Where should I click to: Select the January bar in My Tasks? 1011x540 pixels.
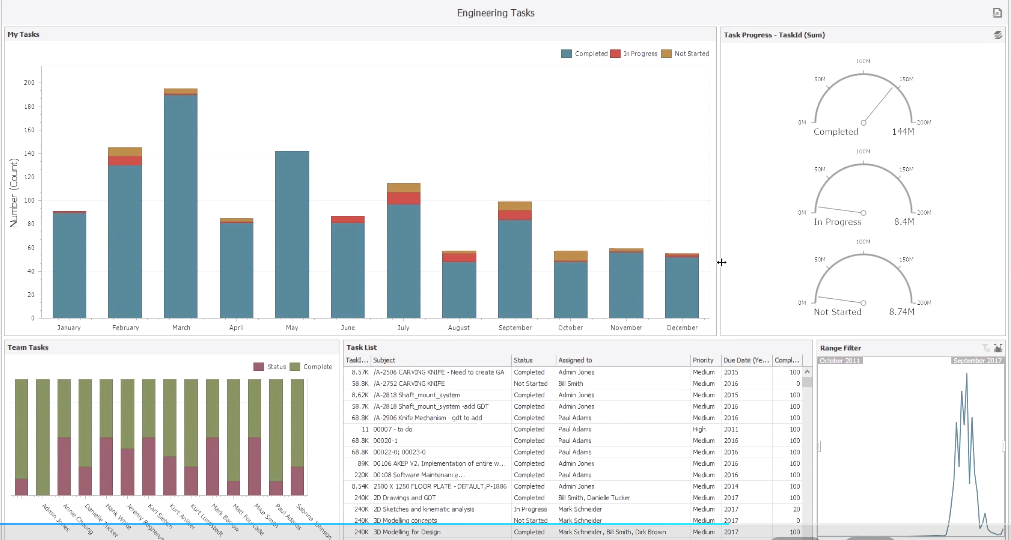[70, 264]
